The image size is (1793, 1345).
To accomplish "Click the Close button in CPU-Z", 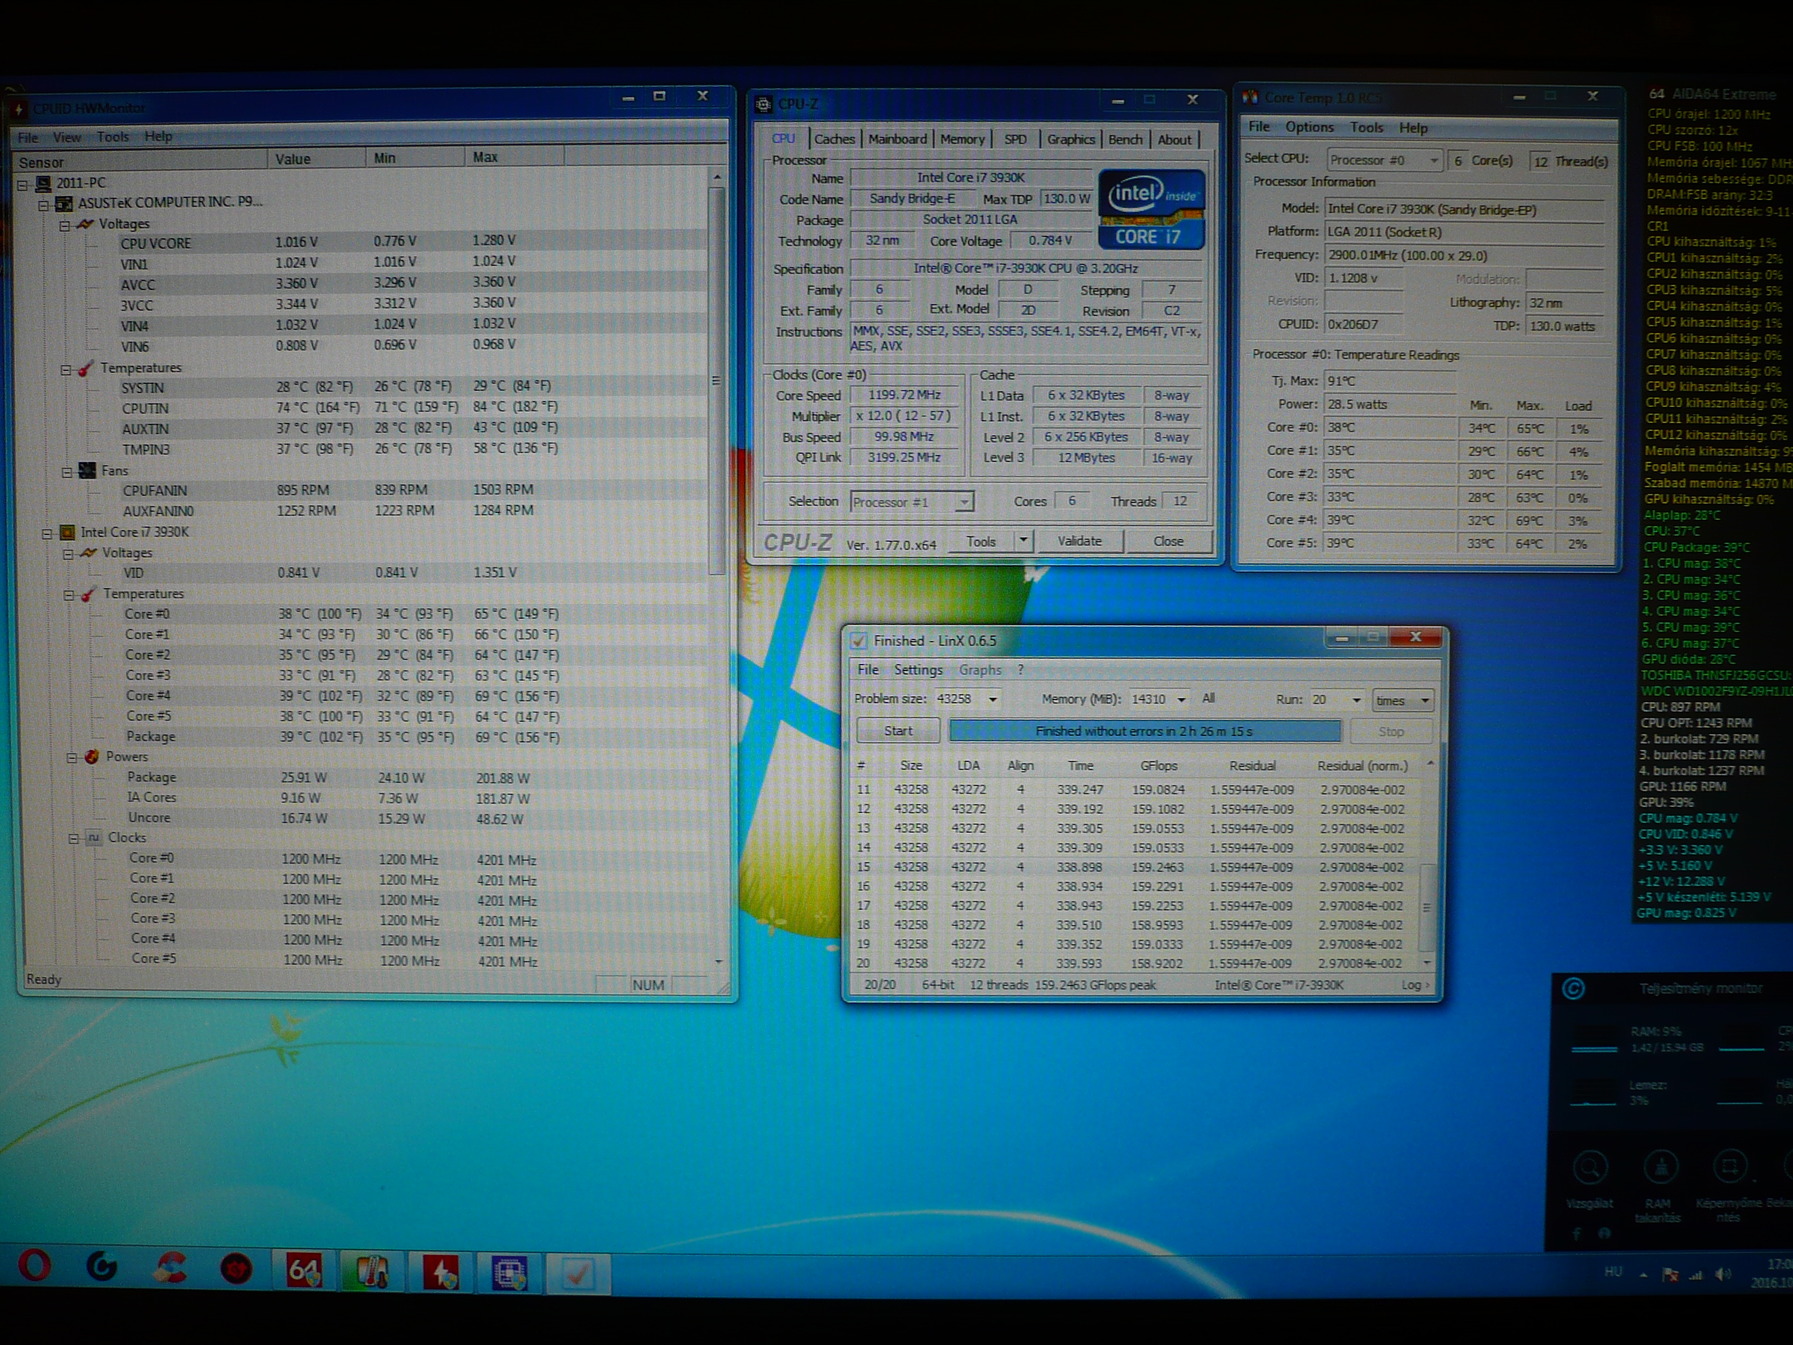I will pos(1168,541).
